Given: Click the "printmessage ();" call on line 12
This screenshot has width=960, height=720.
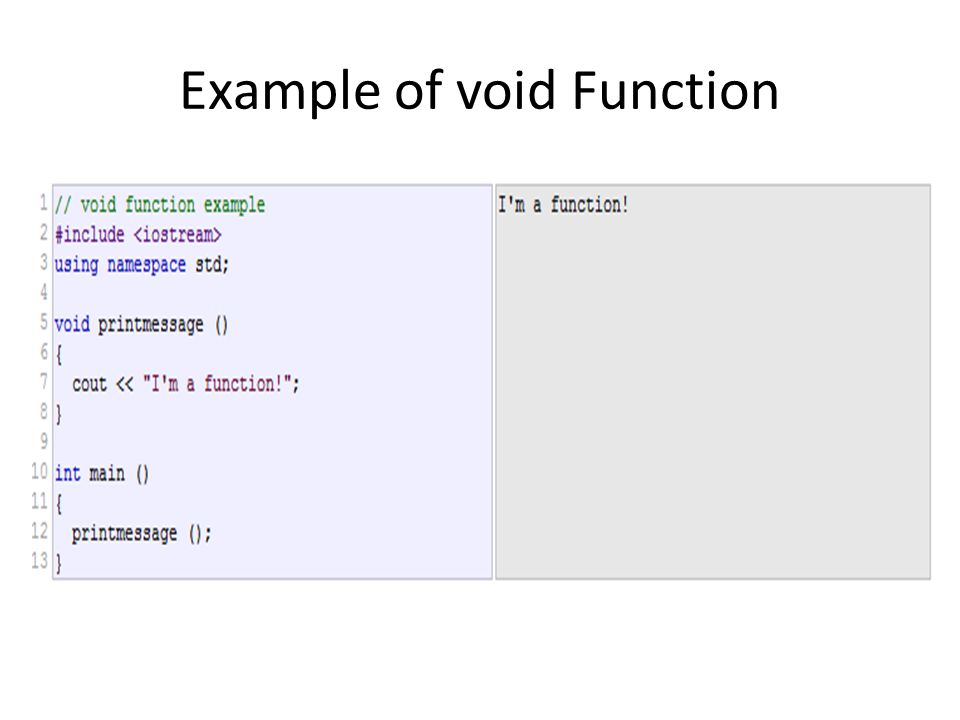Looking at the screenshot, I should pos(141,533).
